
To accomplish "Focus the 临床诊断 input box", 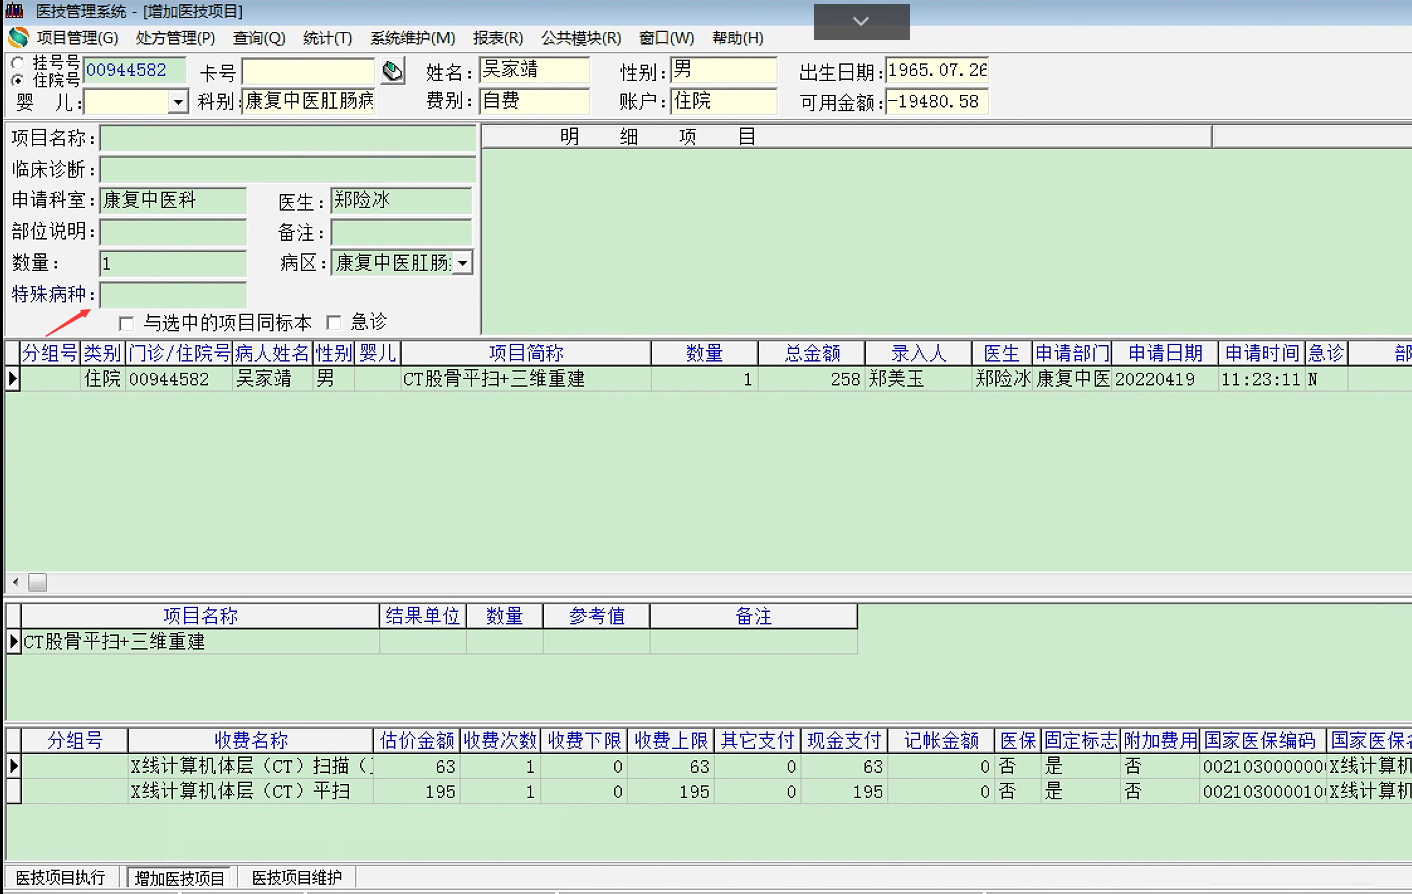I will point(288,169).
